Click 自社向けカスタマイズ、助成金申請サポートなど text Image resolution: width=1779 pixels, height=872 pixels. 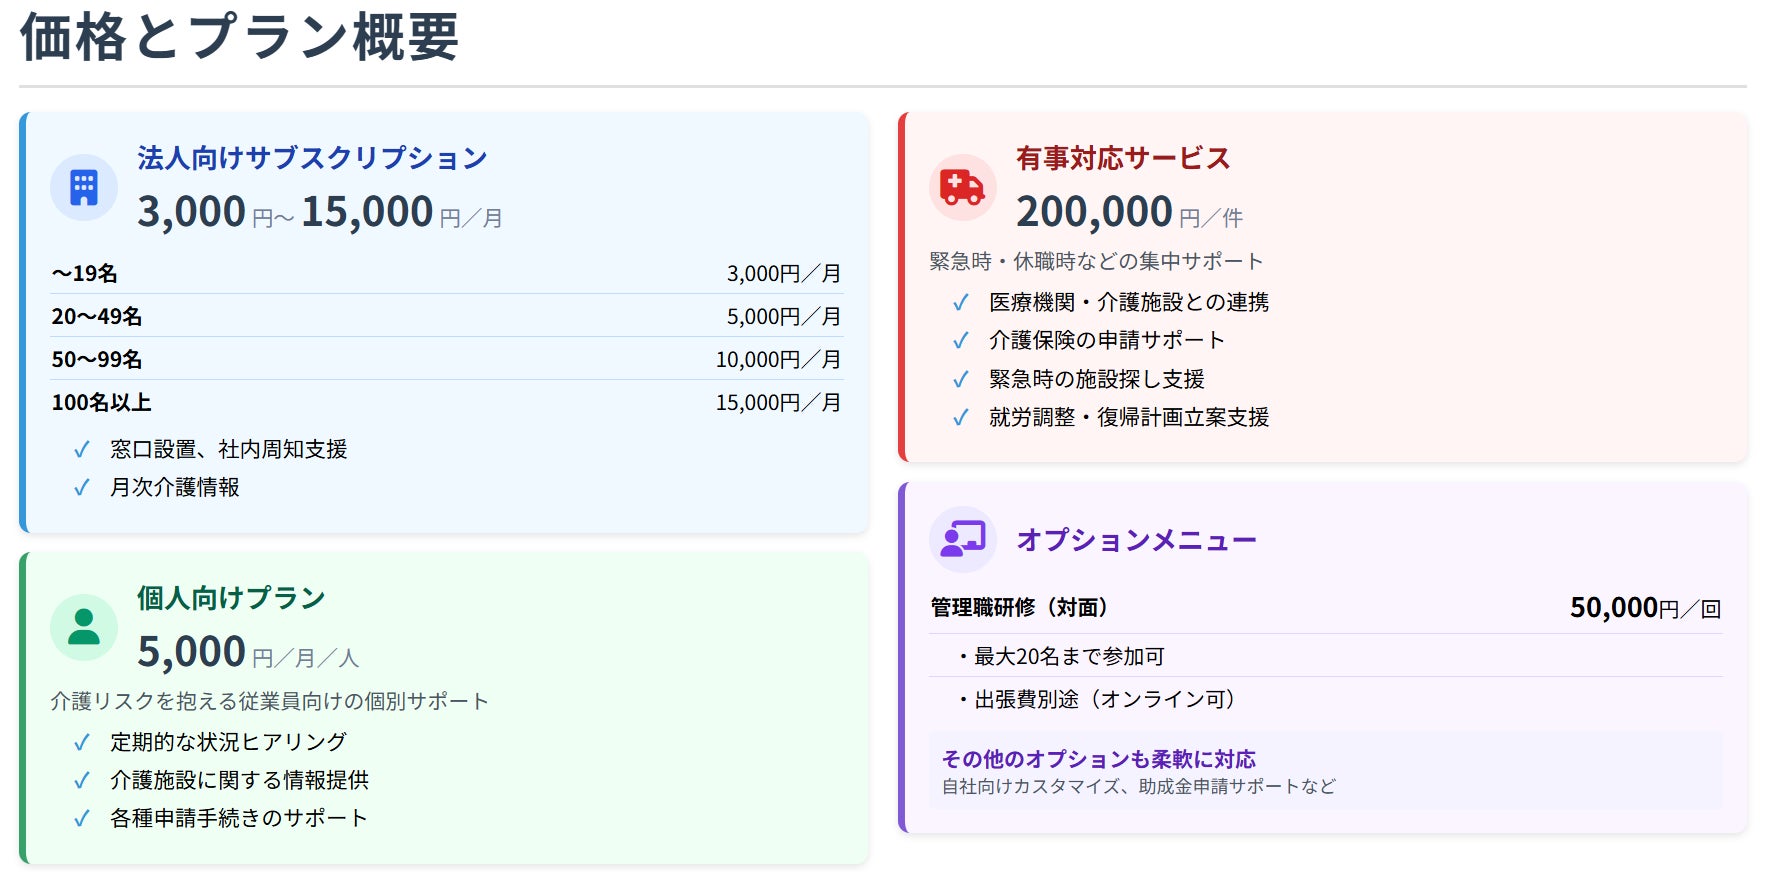[1138, 786]
